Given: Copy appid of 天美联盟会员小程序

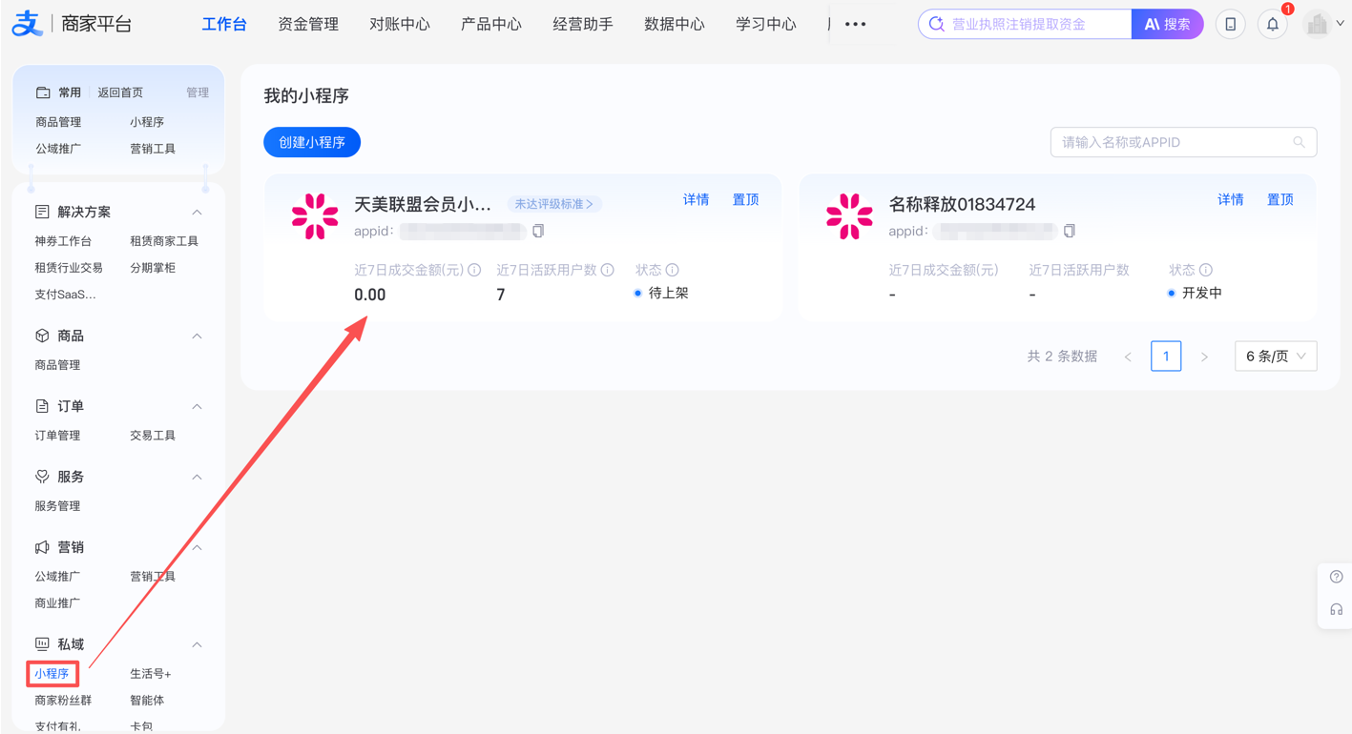Looking at the screenshot, I should point(538,231).
